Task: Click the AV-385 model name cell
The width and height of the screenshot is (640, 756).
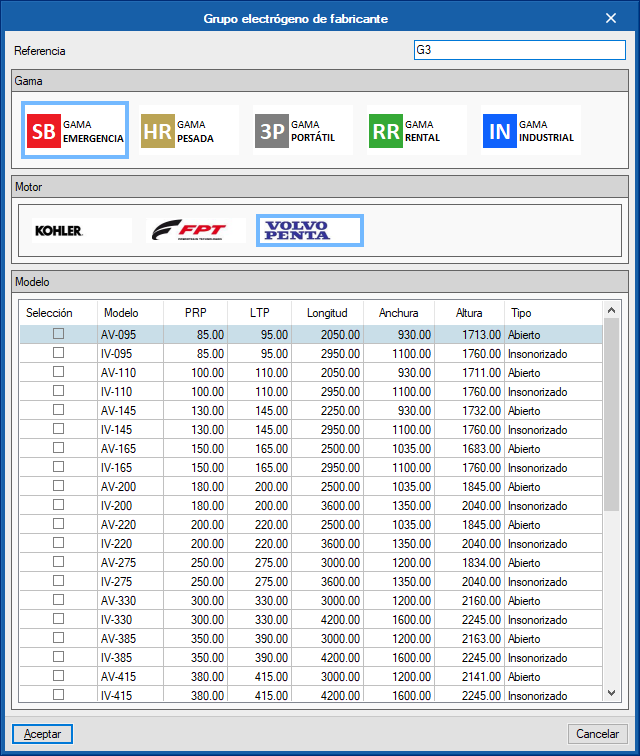Action: pyautogui.click(x=130, y=638)
